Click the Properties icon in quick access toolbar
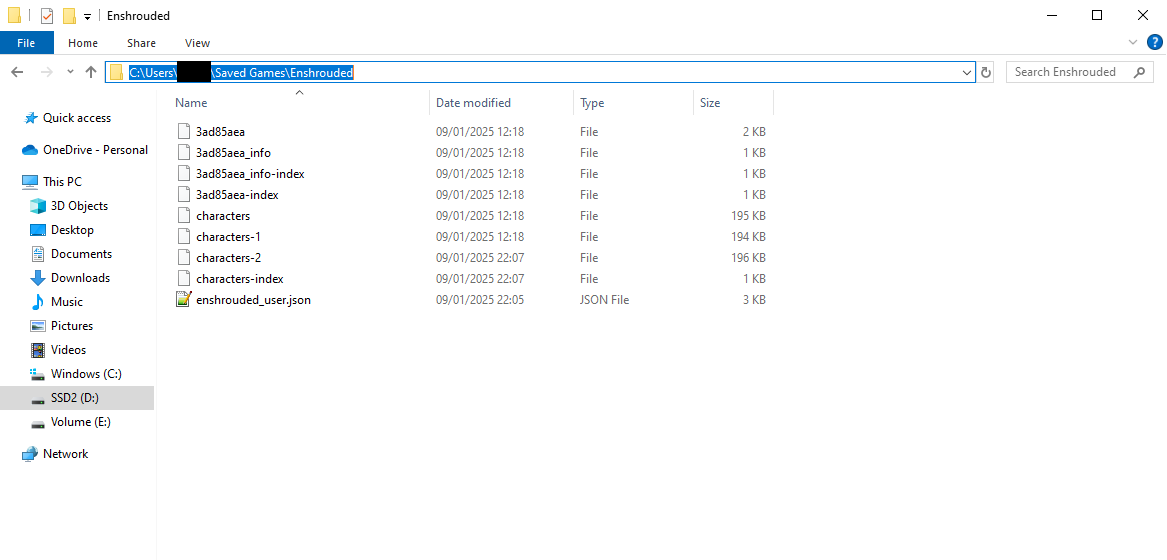Image resolution: width=1167 pixels, height=560 pixels. [x=47, y=16]
